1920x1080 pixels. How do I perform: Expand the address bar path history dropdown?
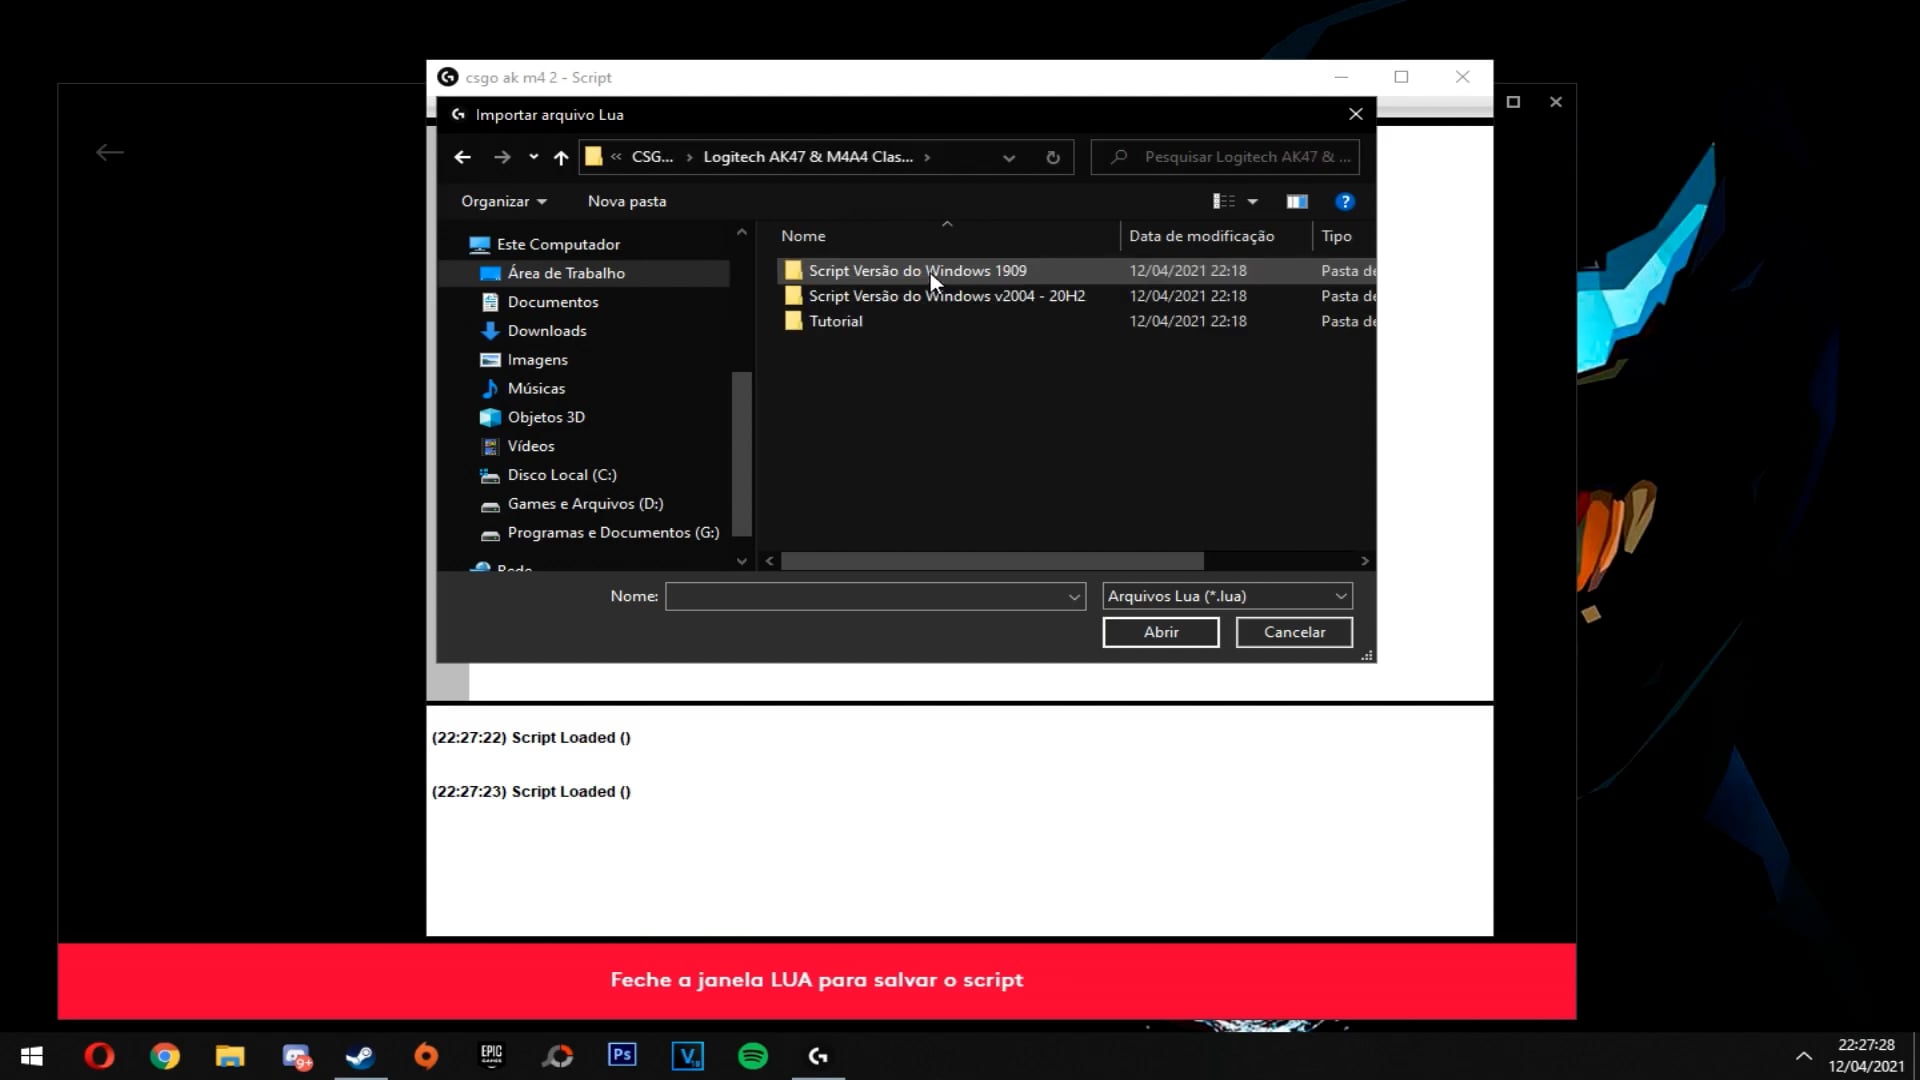pyautogui.click(x=1008, y=157)
